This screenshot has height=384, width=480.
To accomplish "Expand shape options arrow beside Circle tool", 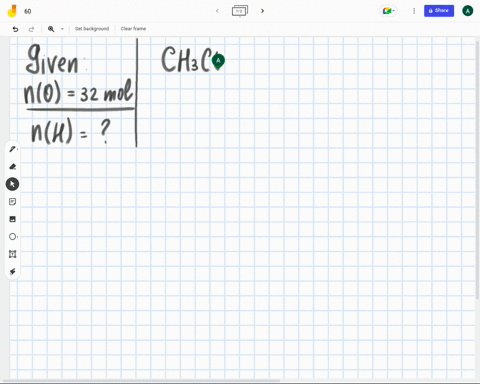I will (17, 237).
